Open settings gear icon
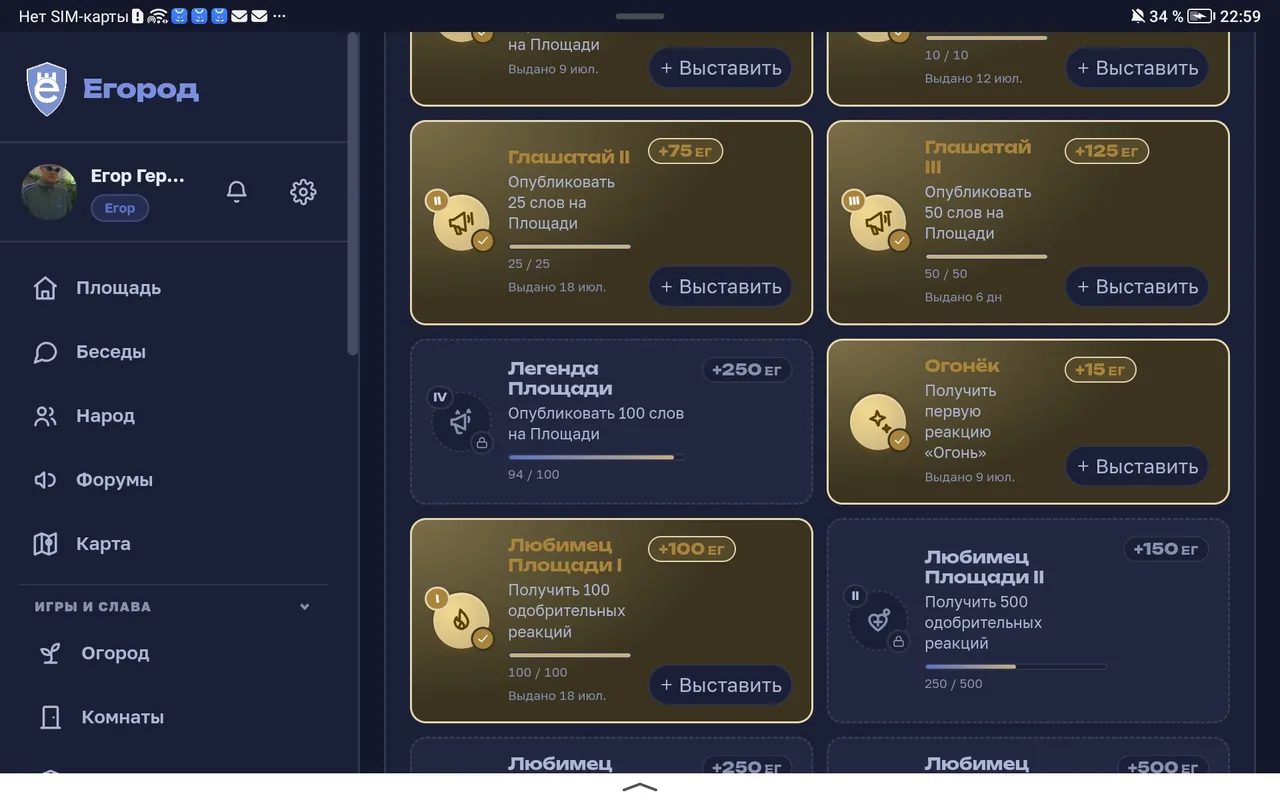This screenshot has width=1280, height=800. tap(303, 191)
